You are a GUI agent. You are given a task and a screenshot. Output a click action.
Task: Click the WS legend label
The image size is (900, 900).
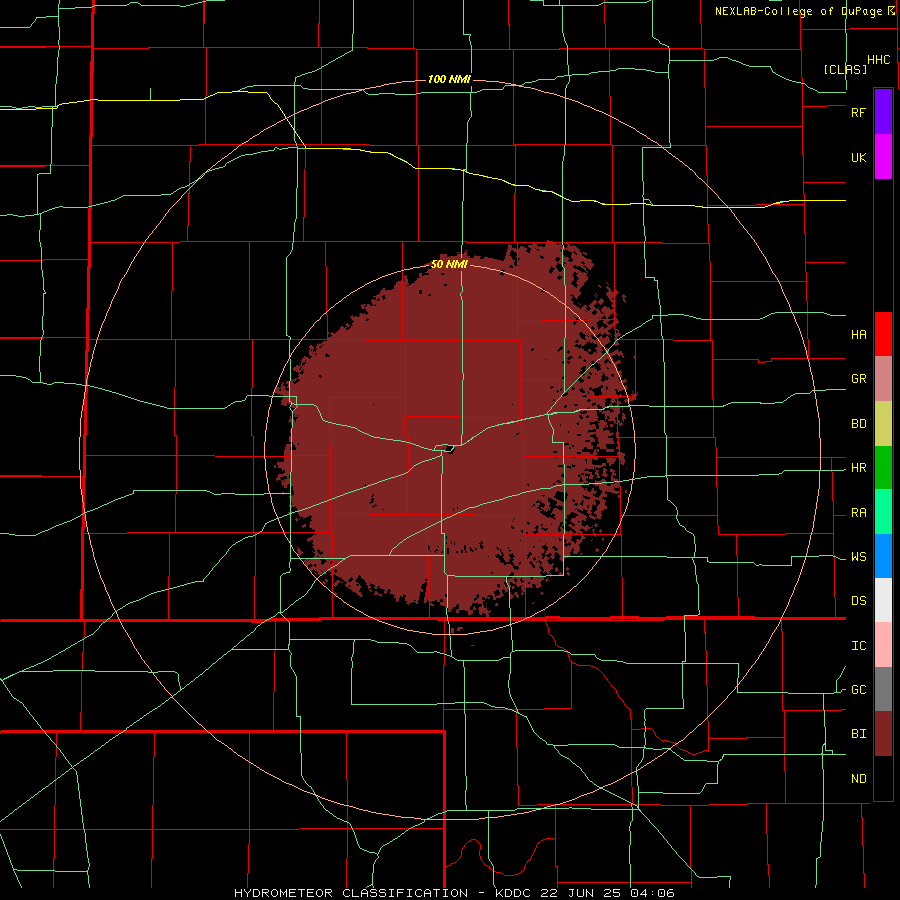click(x=858, y=557)
